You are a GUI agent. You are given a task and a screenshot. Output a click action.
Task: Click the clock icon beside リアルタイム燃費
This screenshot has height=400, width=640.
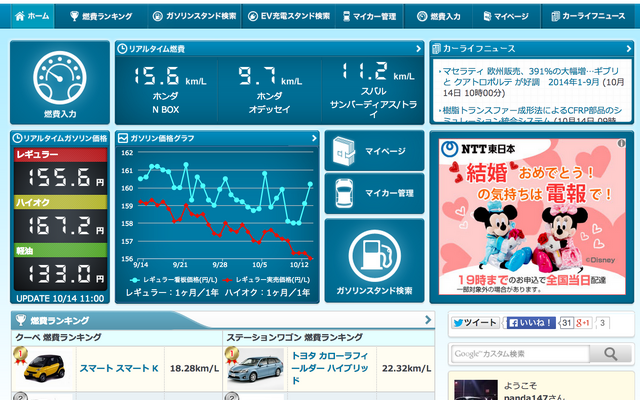122,49
